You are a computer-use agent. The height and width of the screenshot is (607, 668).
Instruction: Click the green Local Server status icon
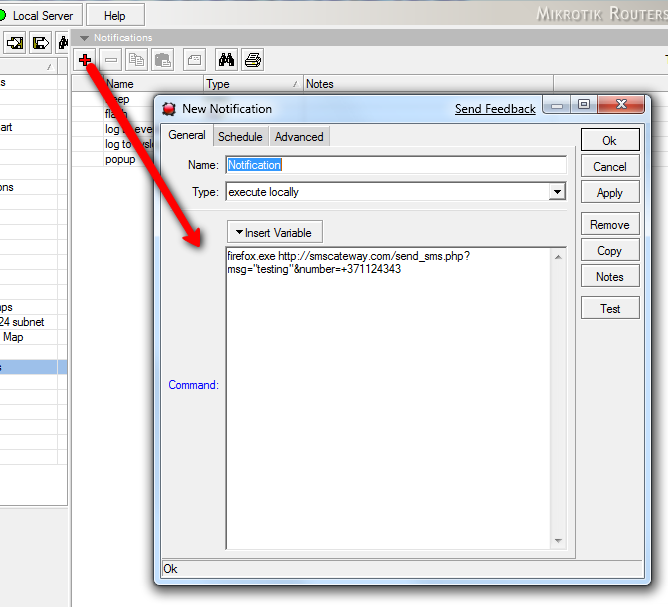tap(2, 16)
